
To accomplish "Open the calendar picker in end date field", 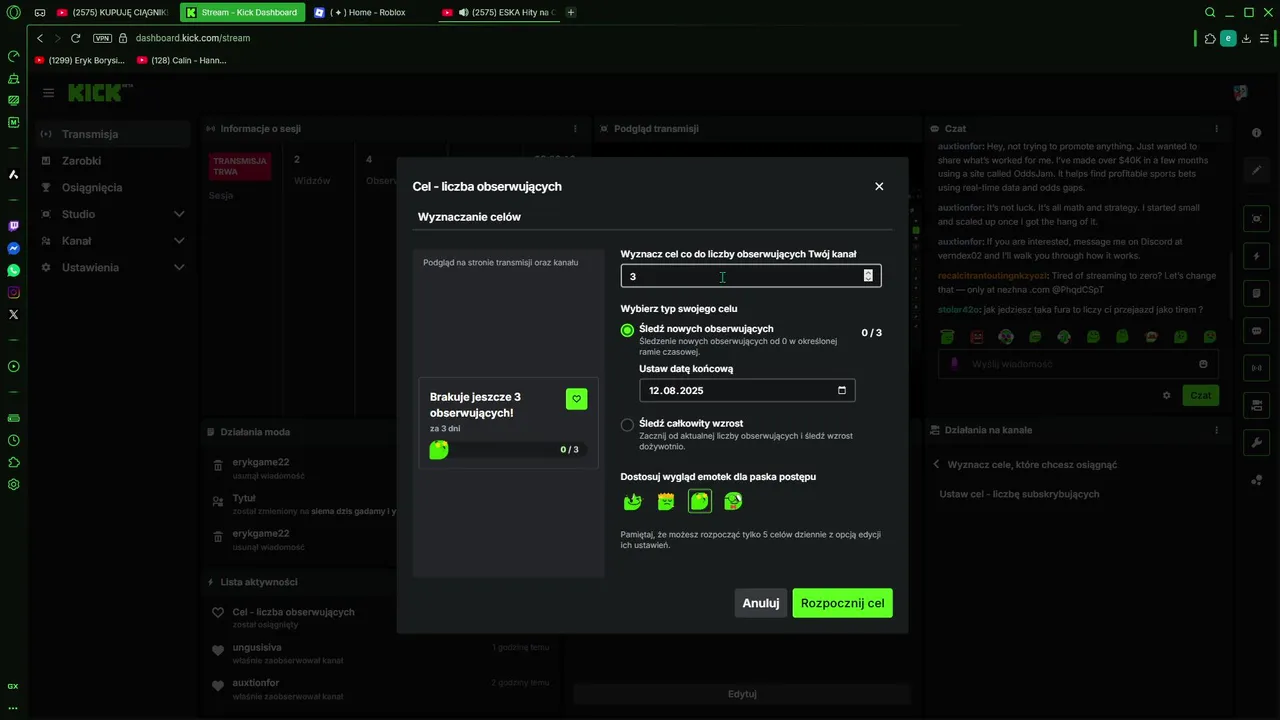I will (842, 390).
